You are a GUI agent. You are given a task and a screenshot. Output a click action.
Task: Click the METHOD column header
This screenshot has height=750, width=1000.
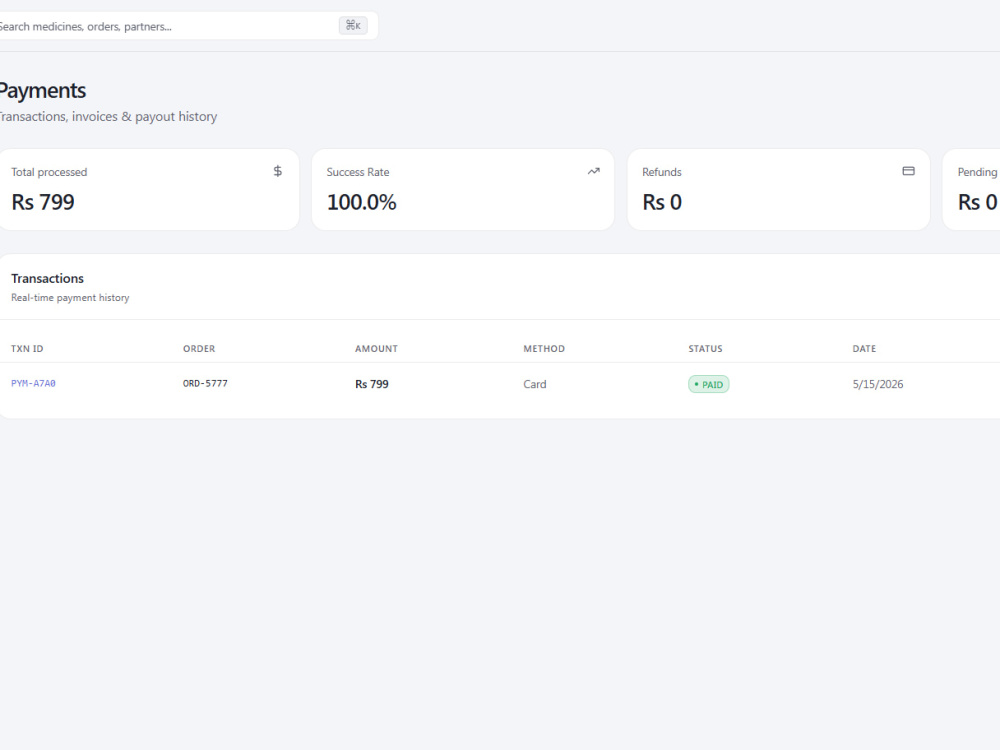coord(544,349)
